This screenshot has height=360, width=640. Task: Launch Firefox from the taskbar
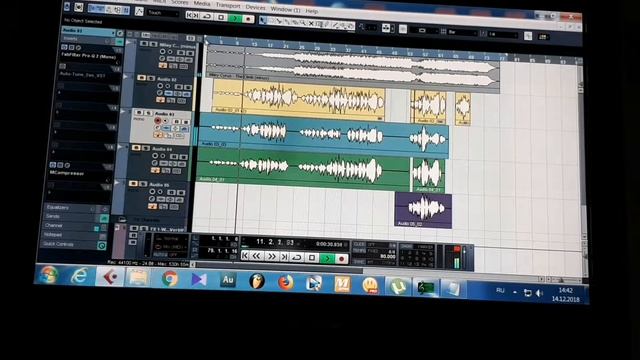[x=286, y=282]
